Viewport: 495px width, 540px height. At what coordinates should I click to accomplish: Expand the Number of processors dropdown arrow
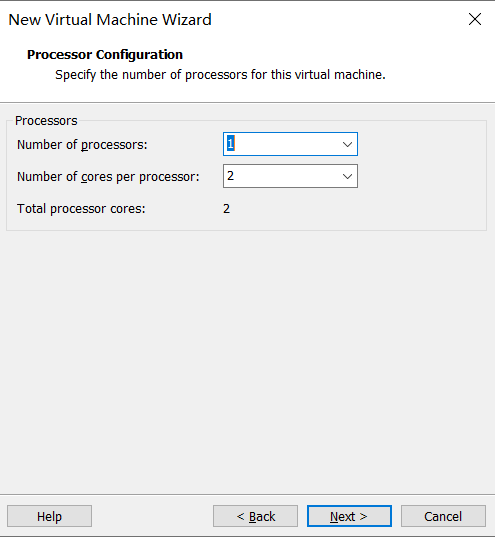click(347, 144)
